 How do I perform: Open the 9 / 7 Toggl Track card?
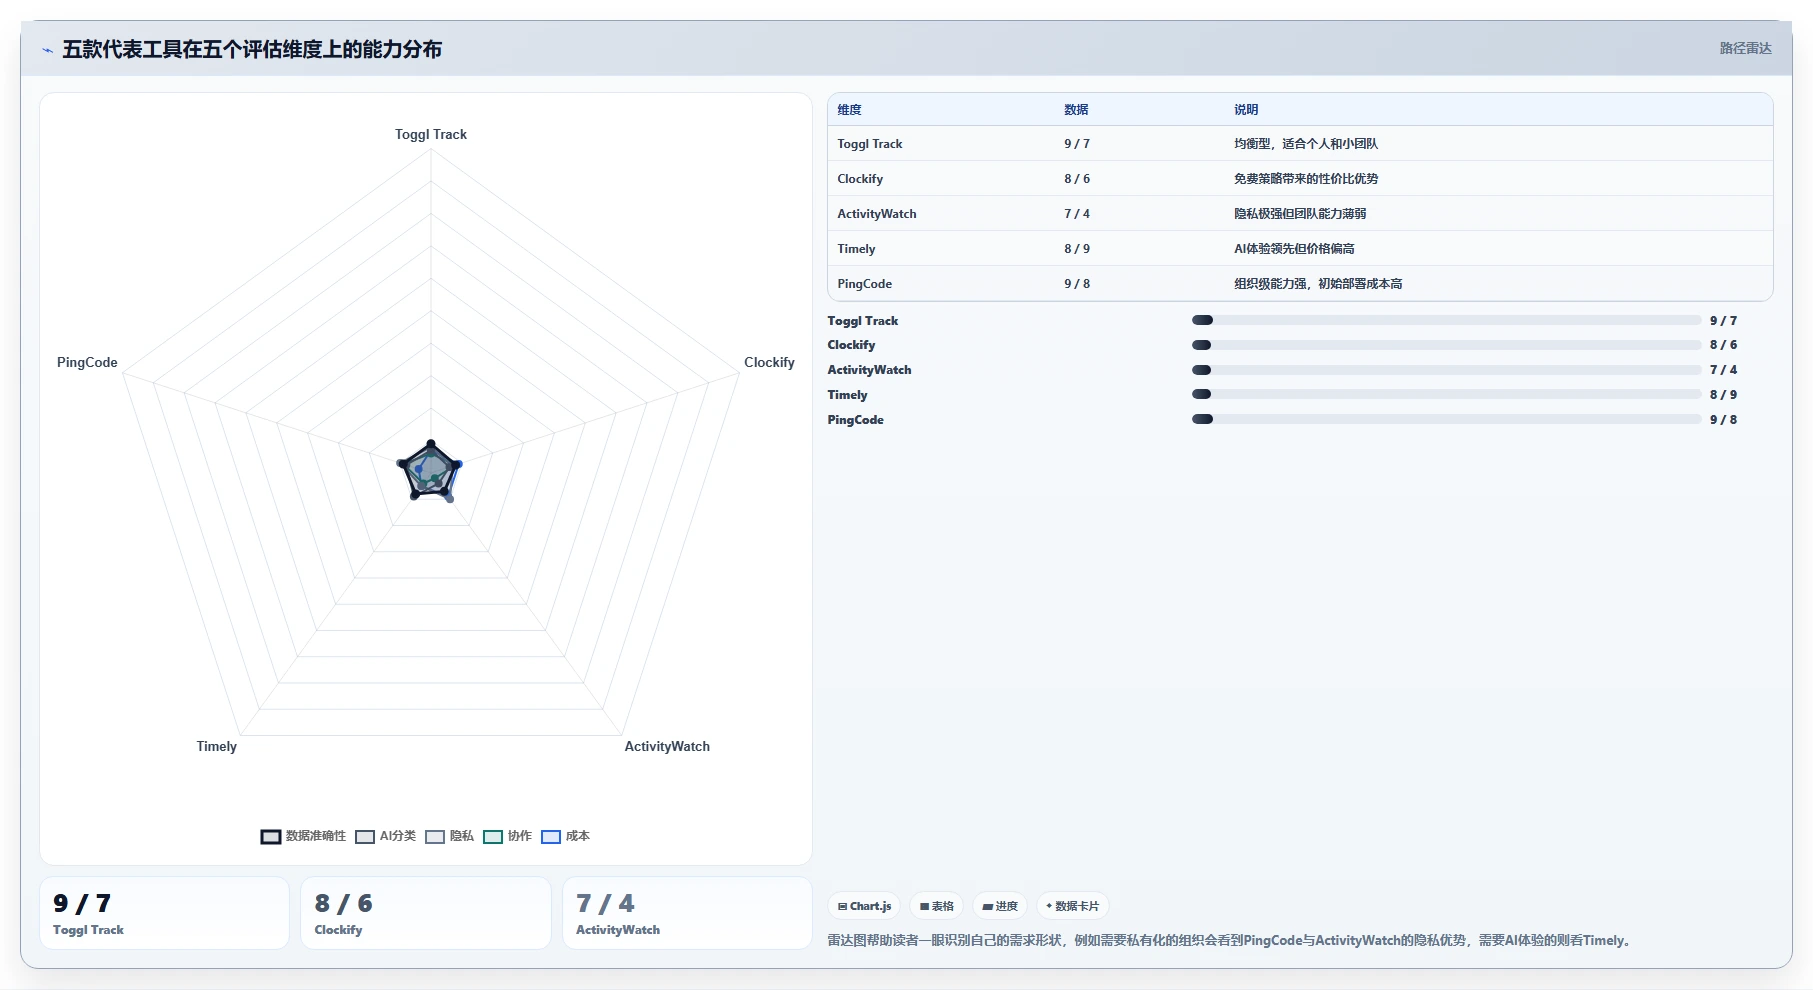[x=165, y=913]
